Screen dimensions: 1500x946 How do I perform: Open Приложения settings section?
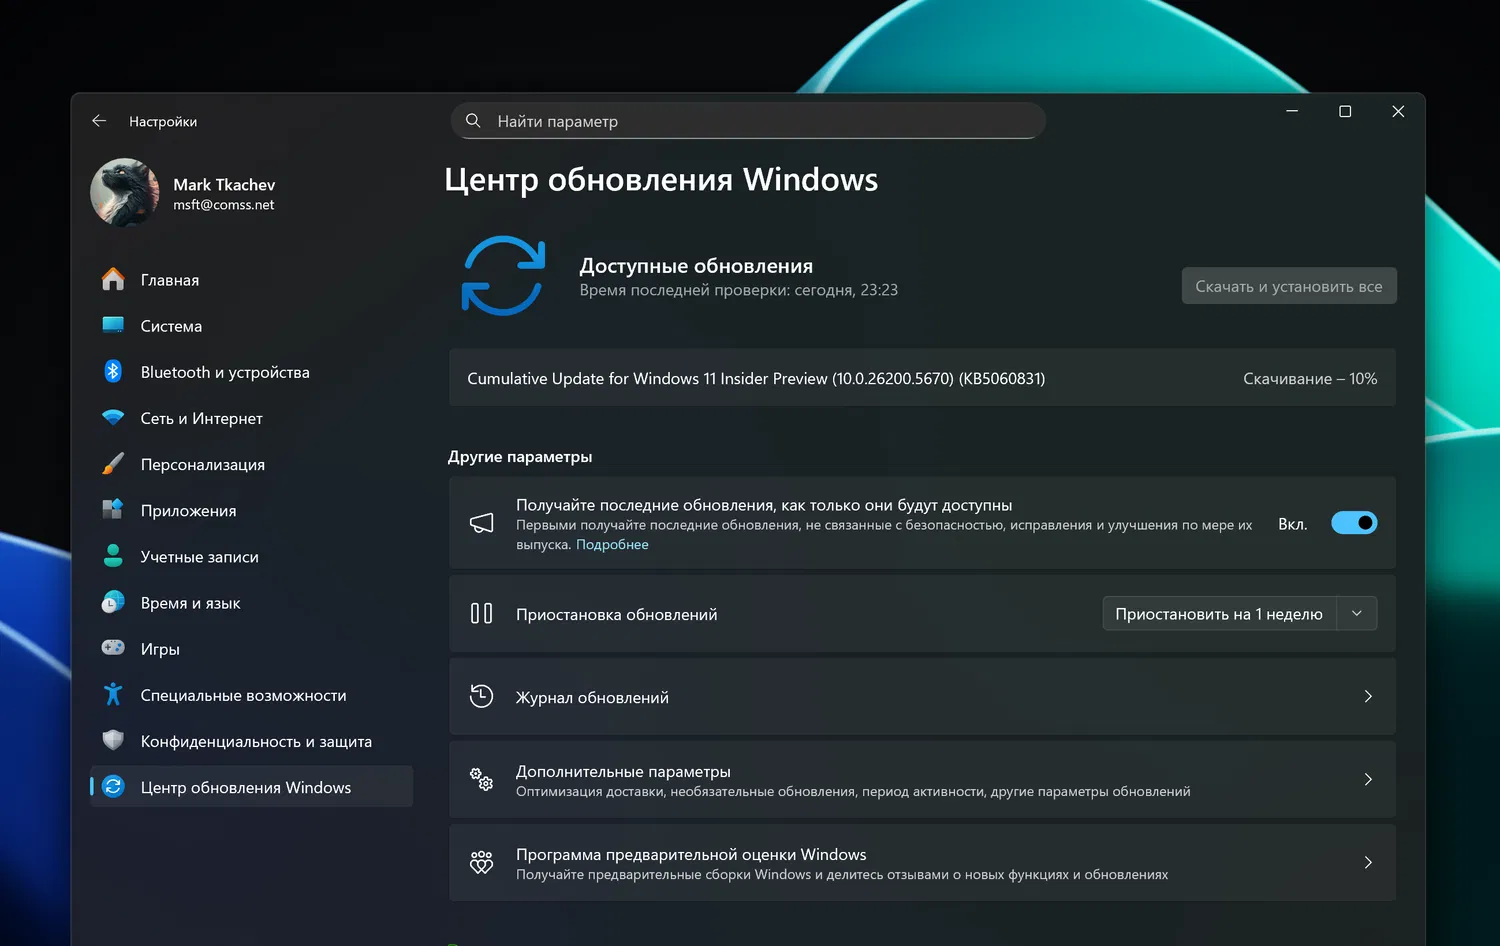(x=251, y=510)
